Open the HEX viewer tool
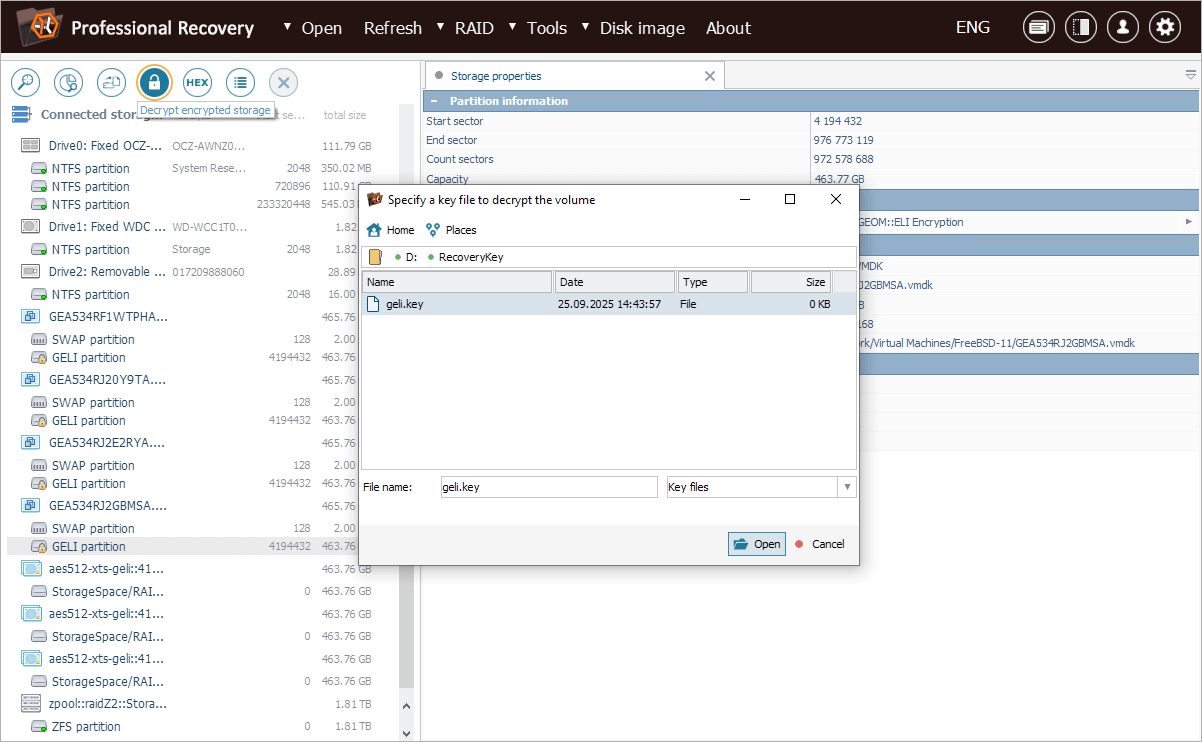This screenshot has height=742, width=1202. (197, 82)
